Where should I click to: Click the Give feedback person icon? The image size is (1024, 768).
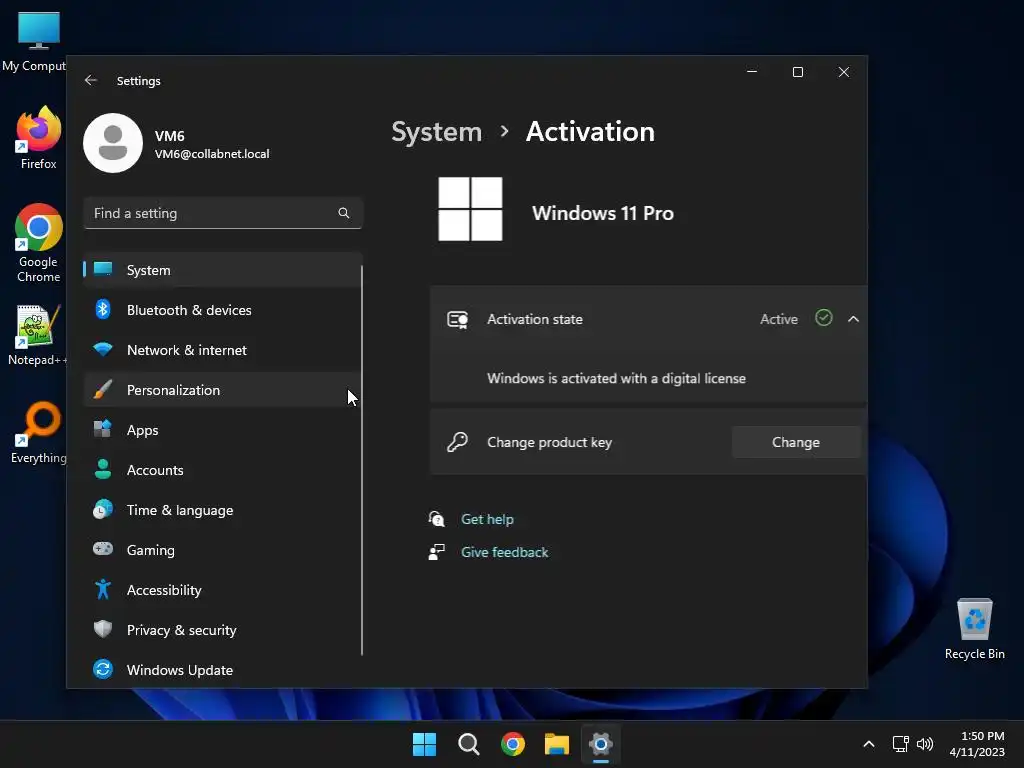436,552
